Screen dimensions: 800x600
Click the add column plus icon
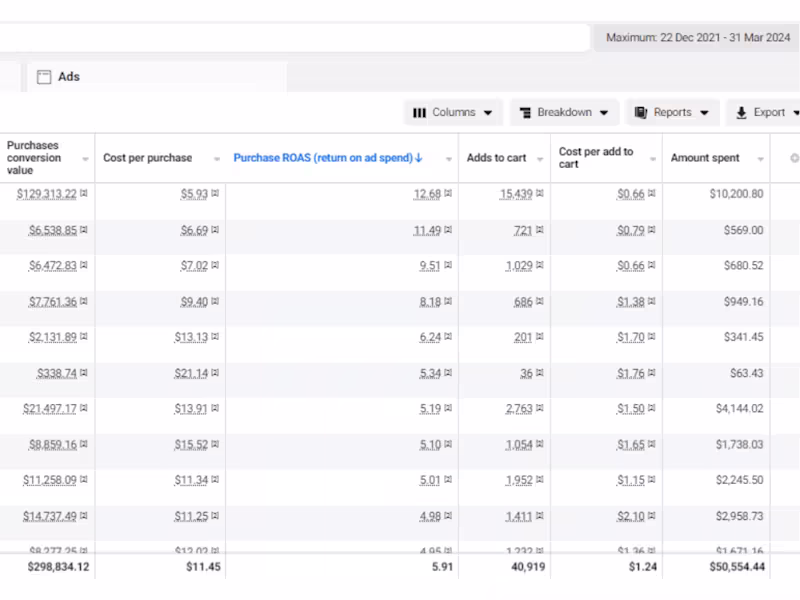pyautogui.click(x=794, y=158)
